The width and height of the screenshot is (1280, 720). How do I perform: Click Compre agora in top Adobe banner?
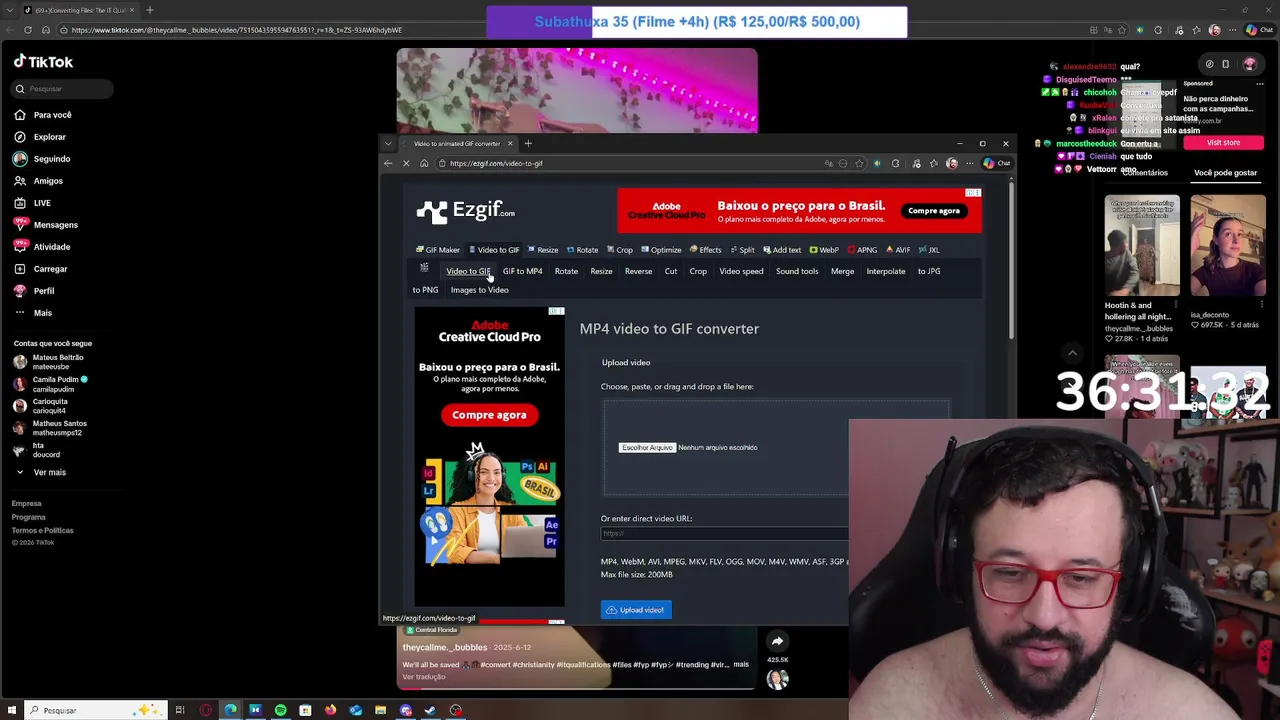point(933,211)
